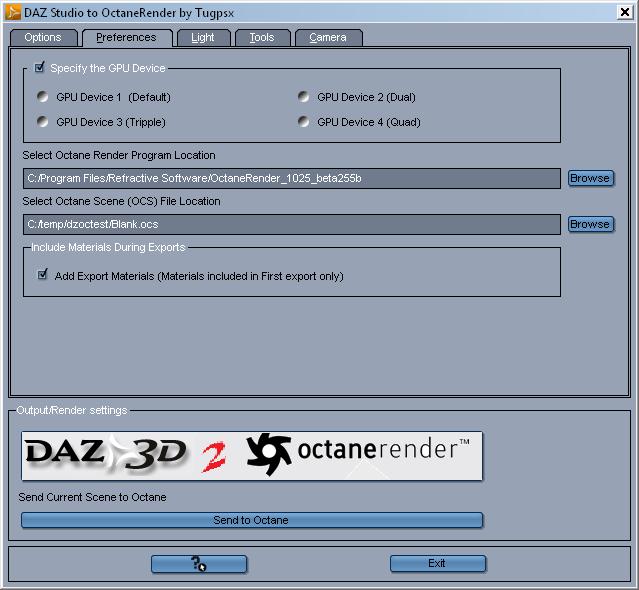This screenshot has width=639, height=590.
Task: Open the Camera tab
Action: 328,38
